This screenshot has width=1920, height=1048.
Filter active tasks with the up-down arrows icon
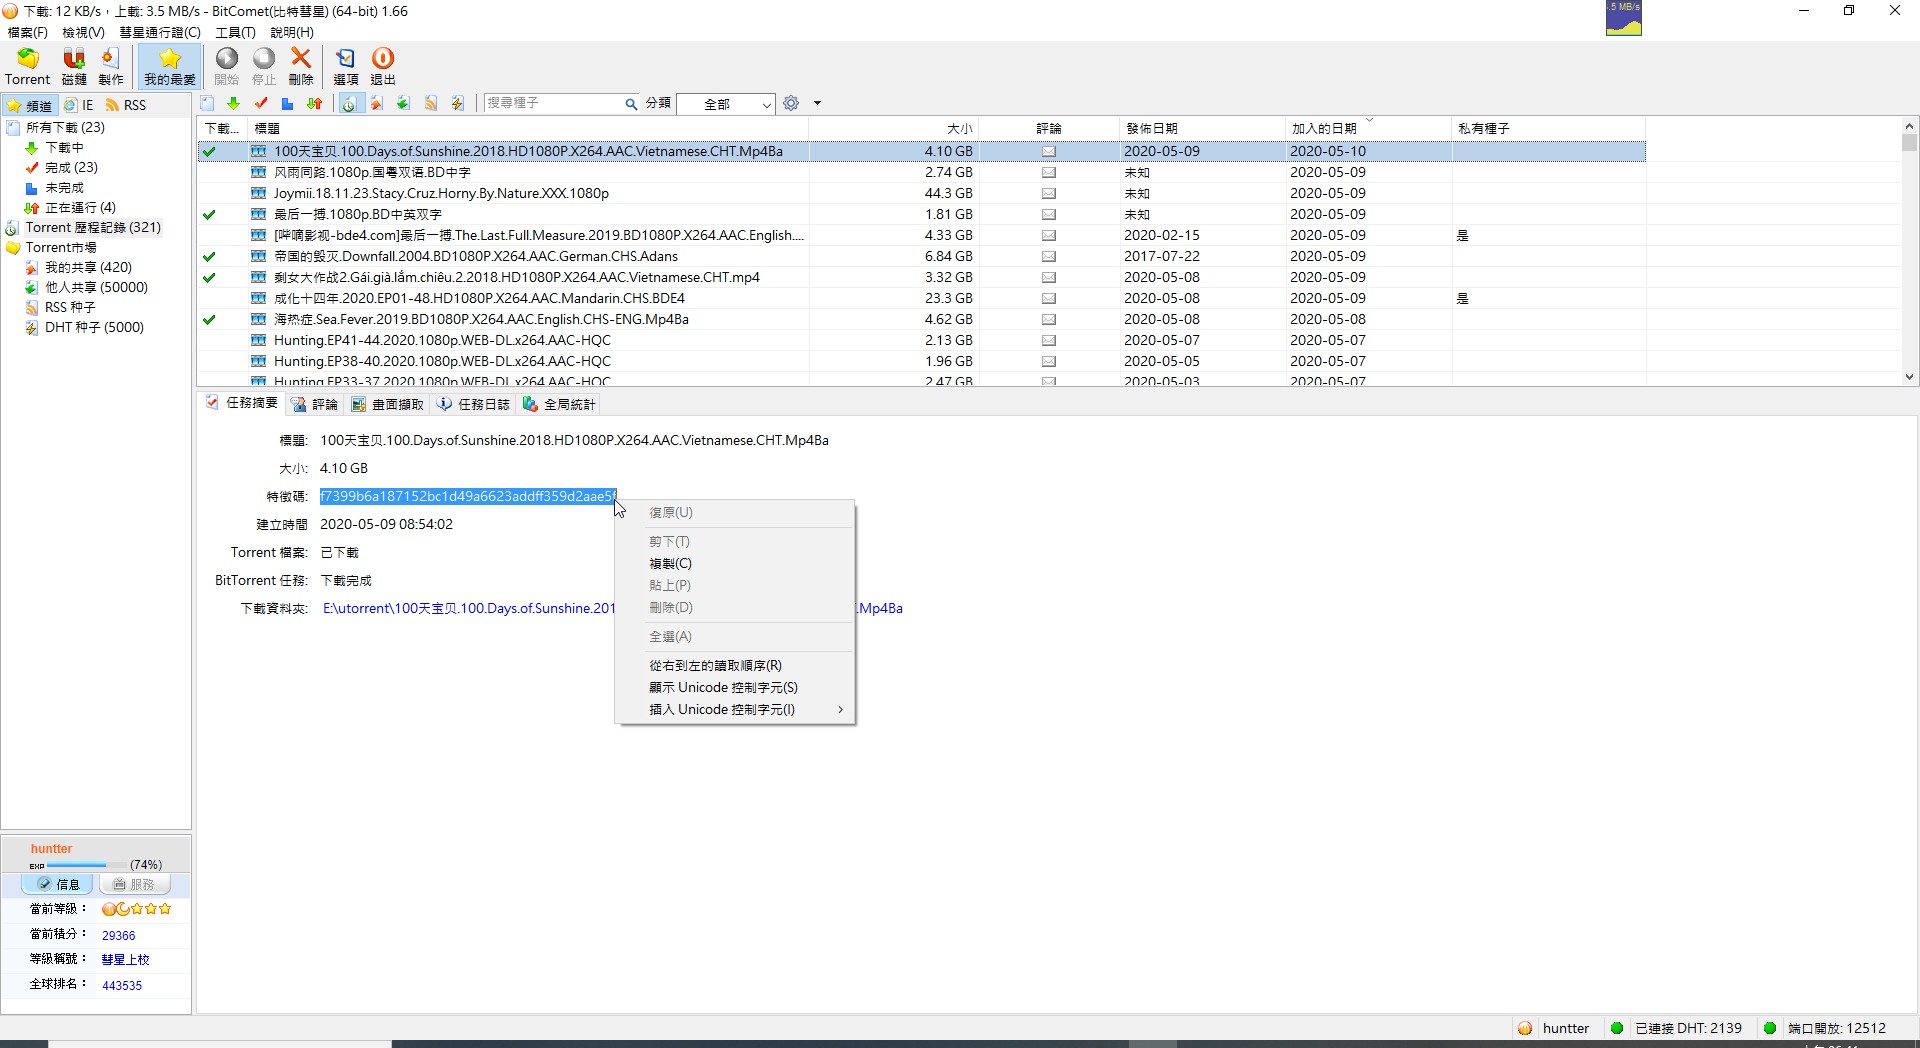(315, 103)
